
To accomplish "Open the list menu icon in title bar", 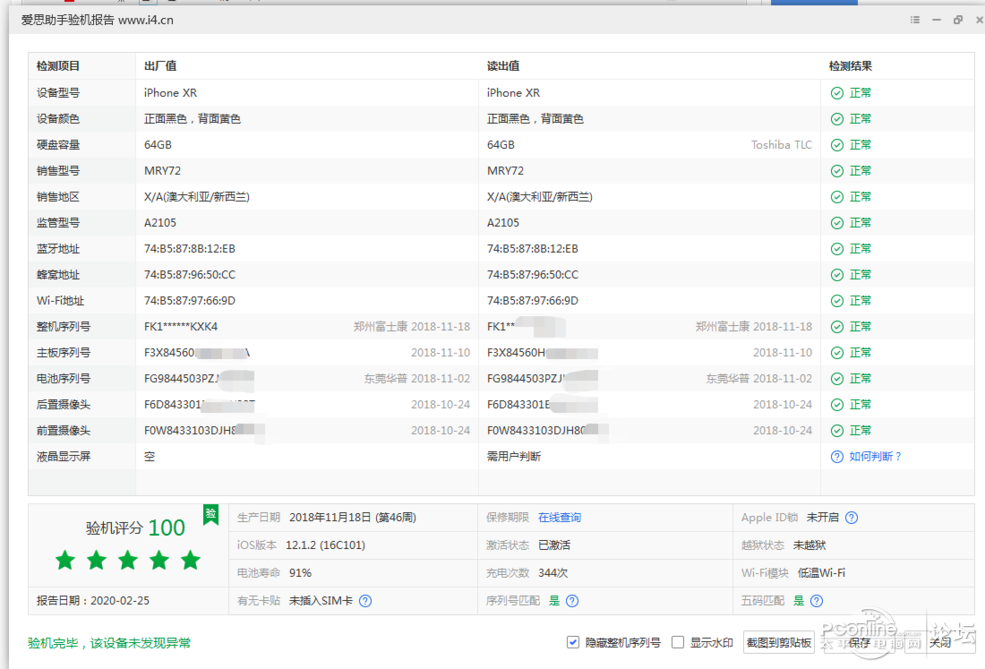I will (x=915, y=20).
